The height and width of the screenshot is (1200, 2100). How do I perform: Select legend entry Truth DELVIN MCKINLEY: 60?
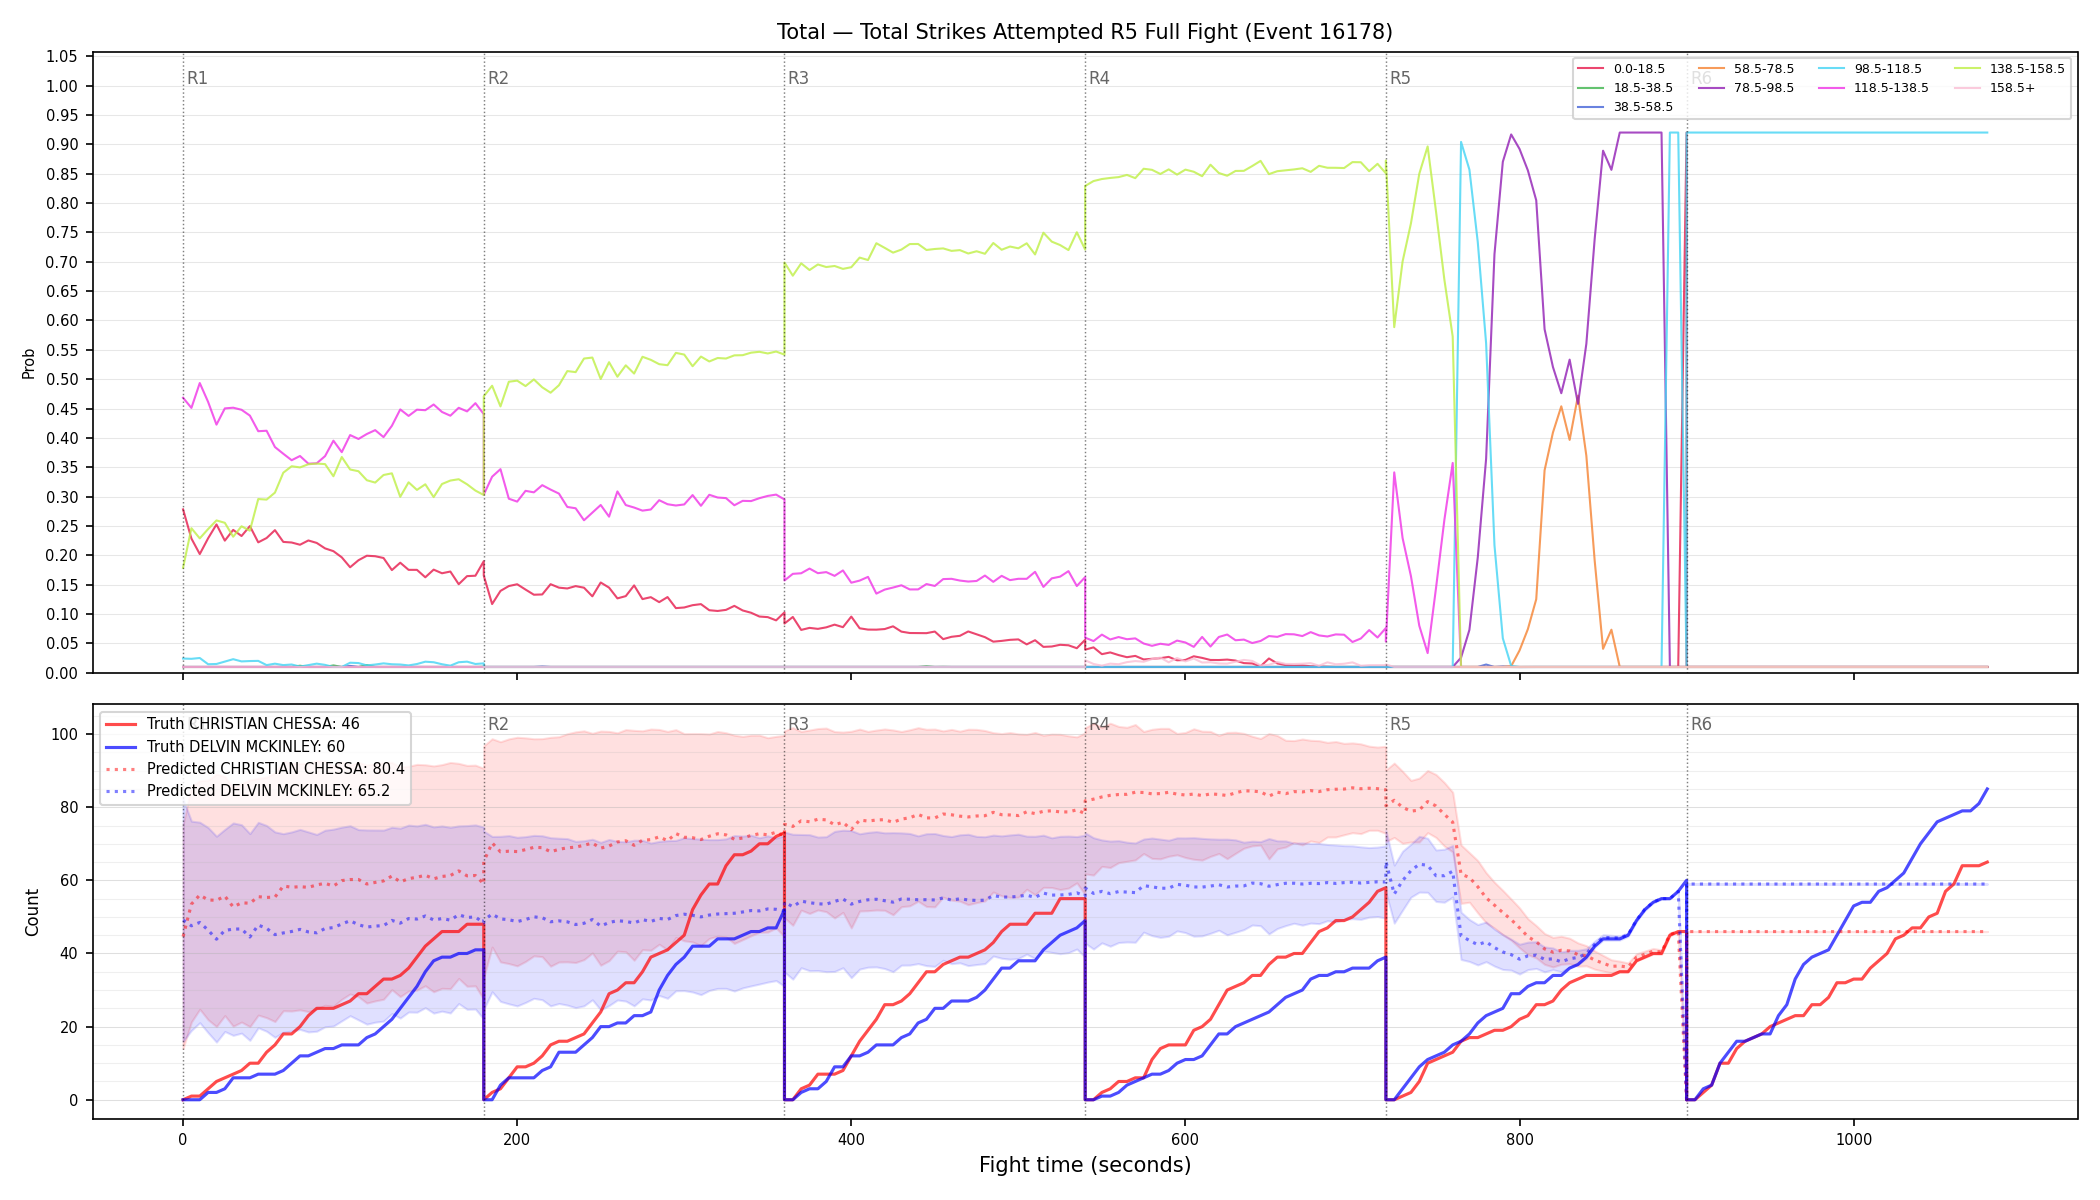click(x=225, y=746)
